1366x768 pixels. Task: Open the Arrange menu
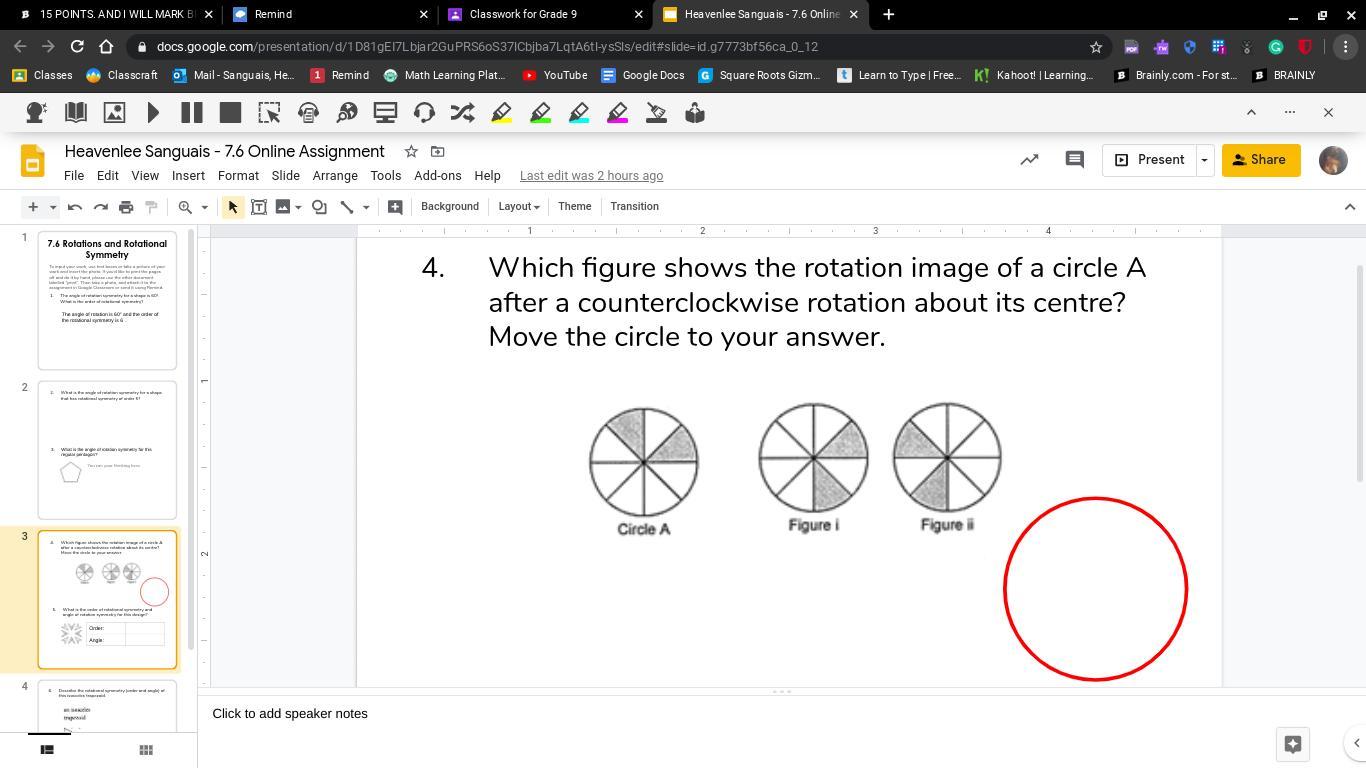[335, 176]
